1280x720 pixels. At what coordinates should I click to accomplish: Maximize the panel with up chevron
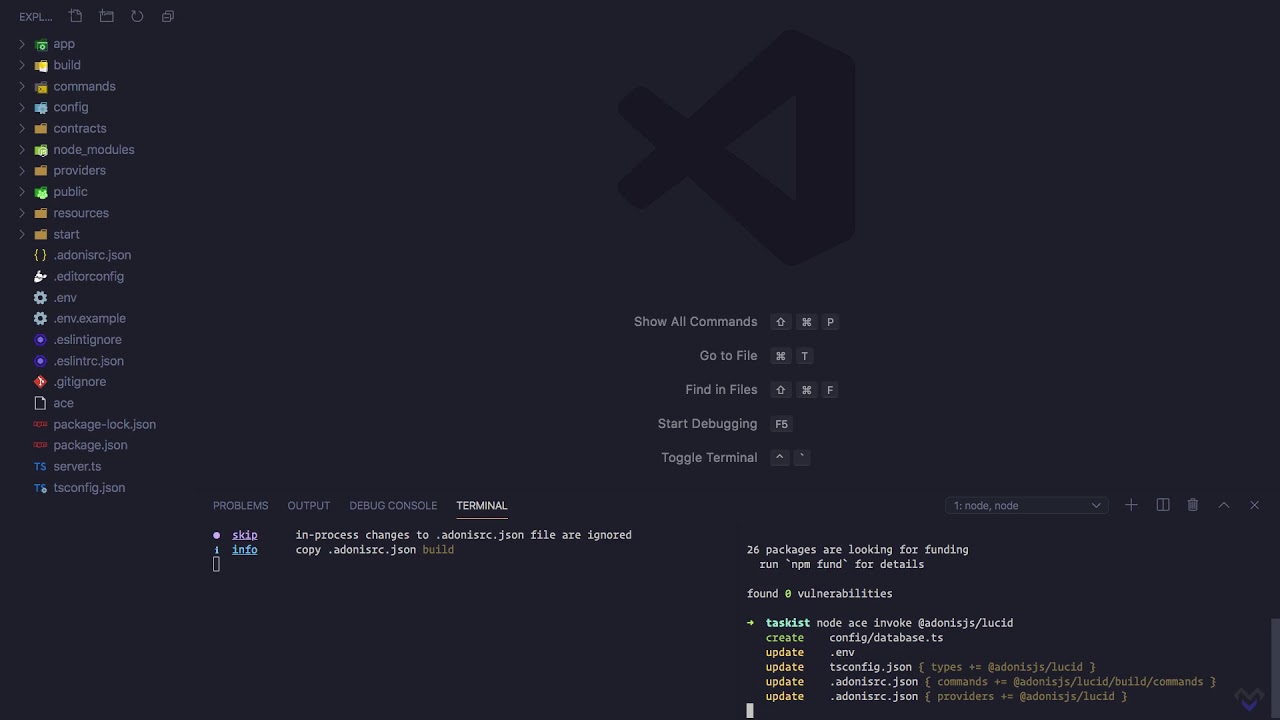click(1223, 505)
